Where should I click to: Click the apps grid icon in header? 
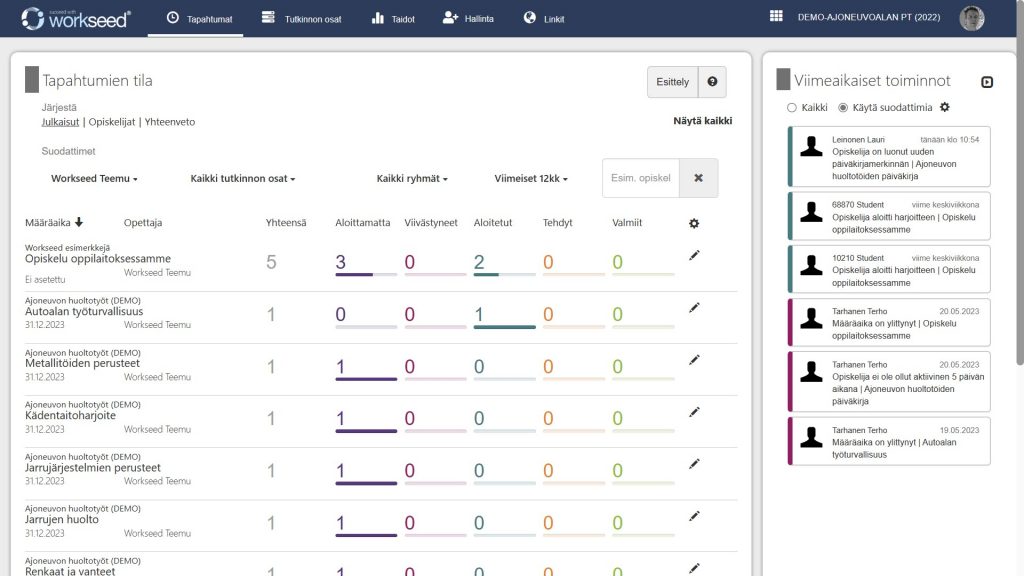[776, 17]
